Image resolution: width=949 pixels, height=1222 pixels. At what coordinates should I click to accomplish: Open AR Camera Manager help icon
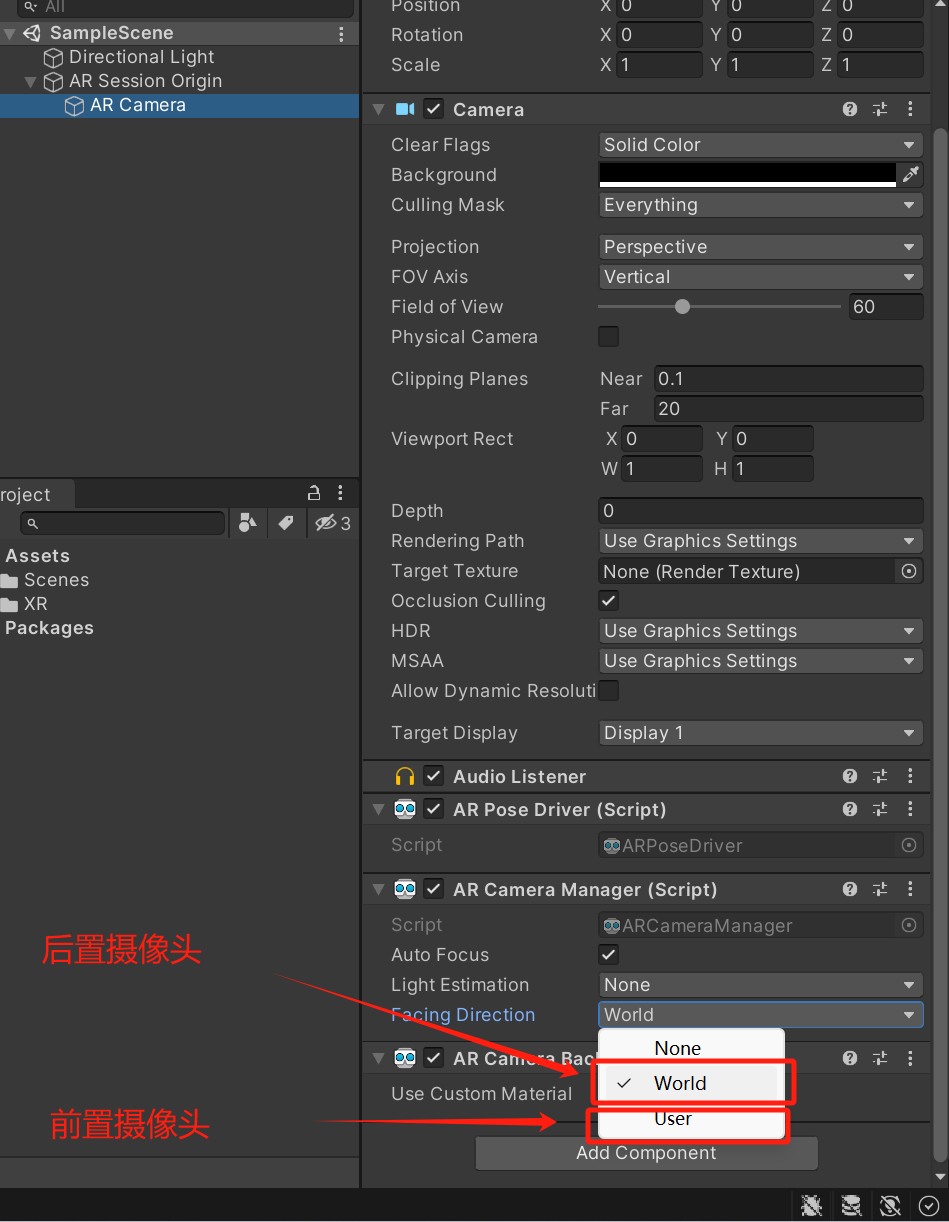click(x=850, y=889)
